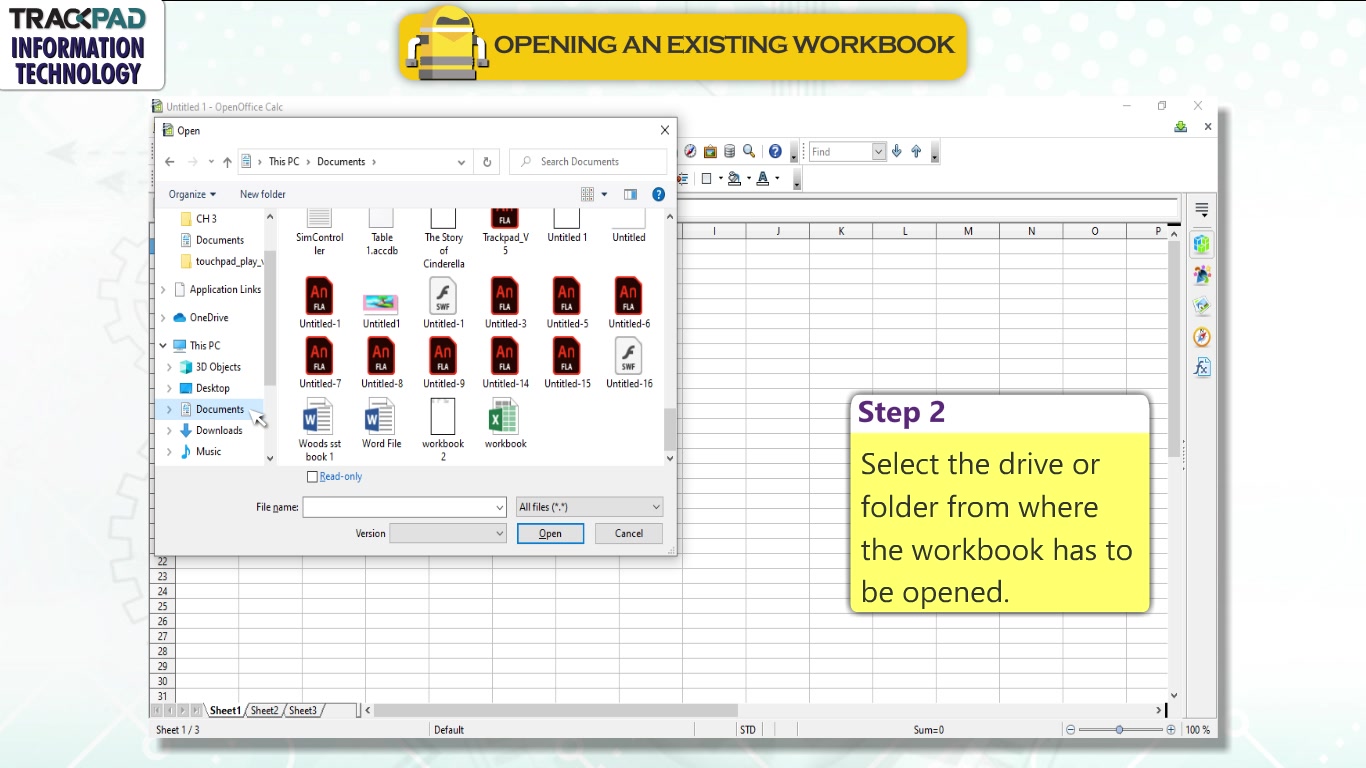Tick the Read-only checkbox
Screen dimensions: 1366x768
[312, 477]
